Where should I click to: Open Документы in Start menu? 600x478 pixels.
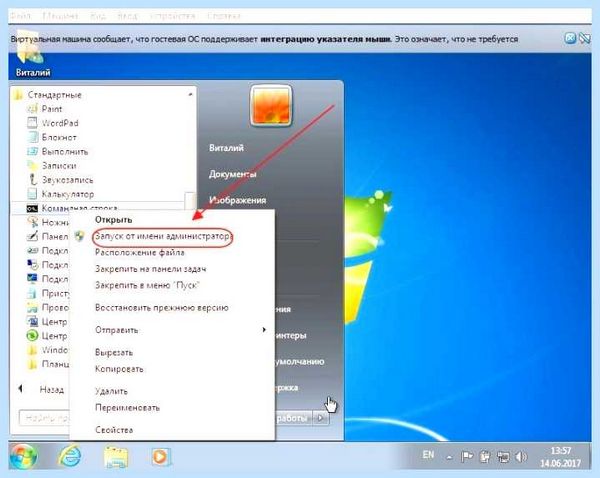[x=233, y=174]
